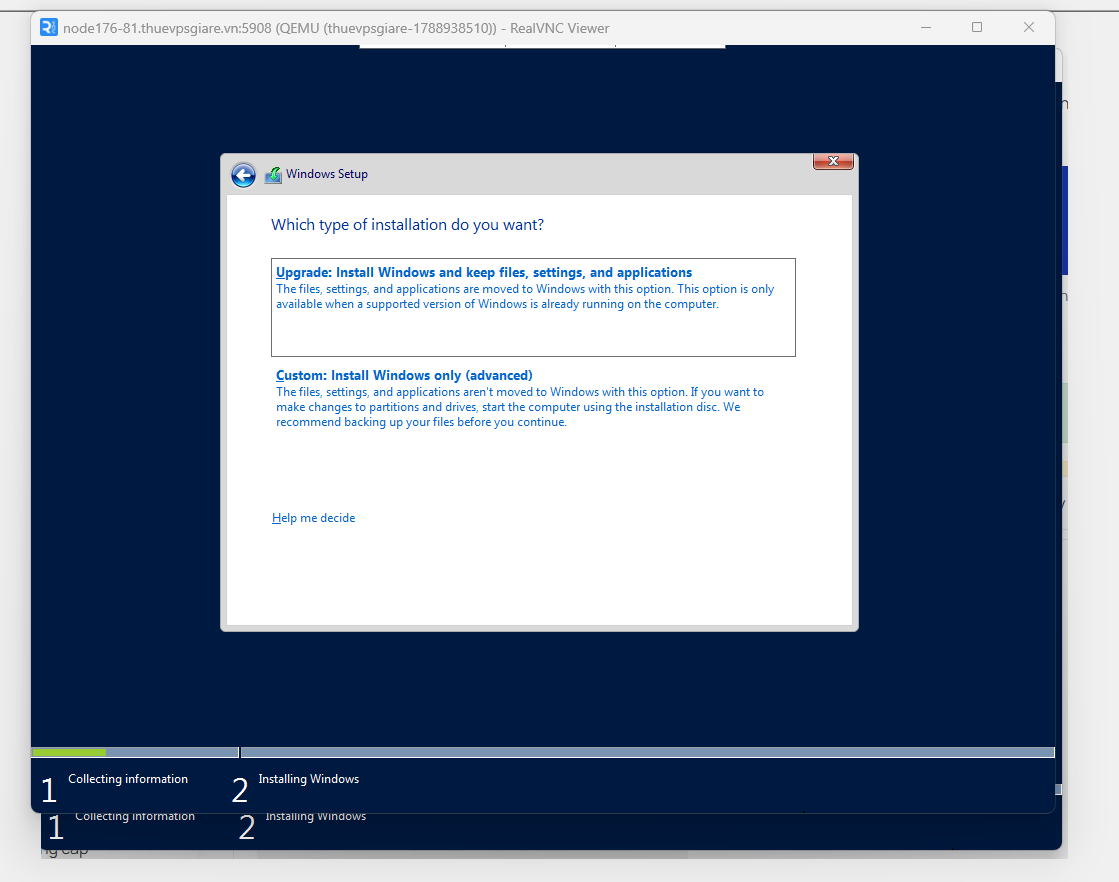Click the Custom option description paragraph

point(520,407)
